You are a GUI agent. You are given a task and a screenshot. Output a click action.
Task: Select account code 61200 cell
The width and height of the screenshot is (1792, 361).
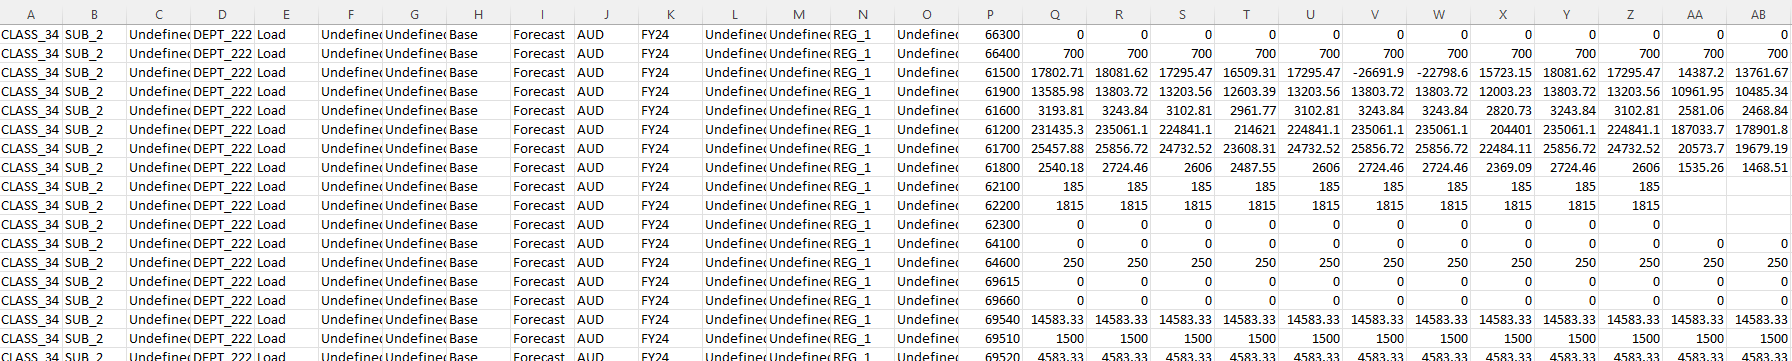tap(991, 129)
